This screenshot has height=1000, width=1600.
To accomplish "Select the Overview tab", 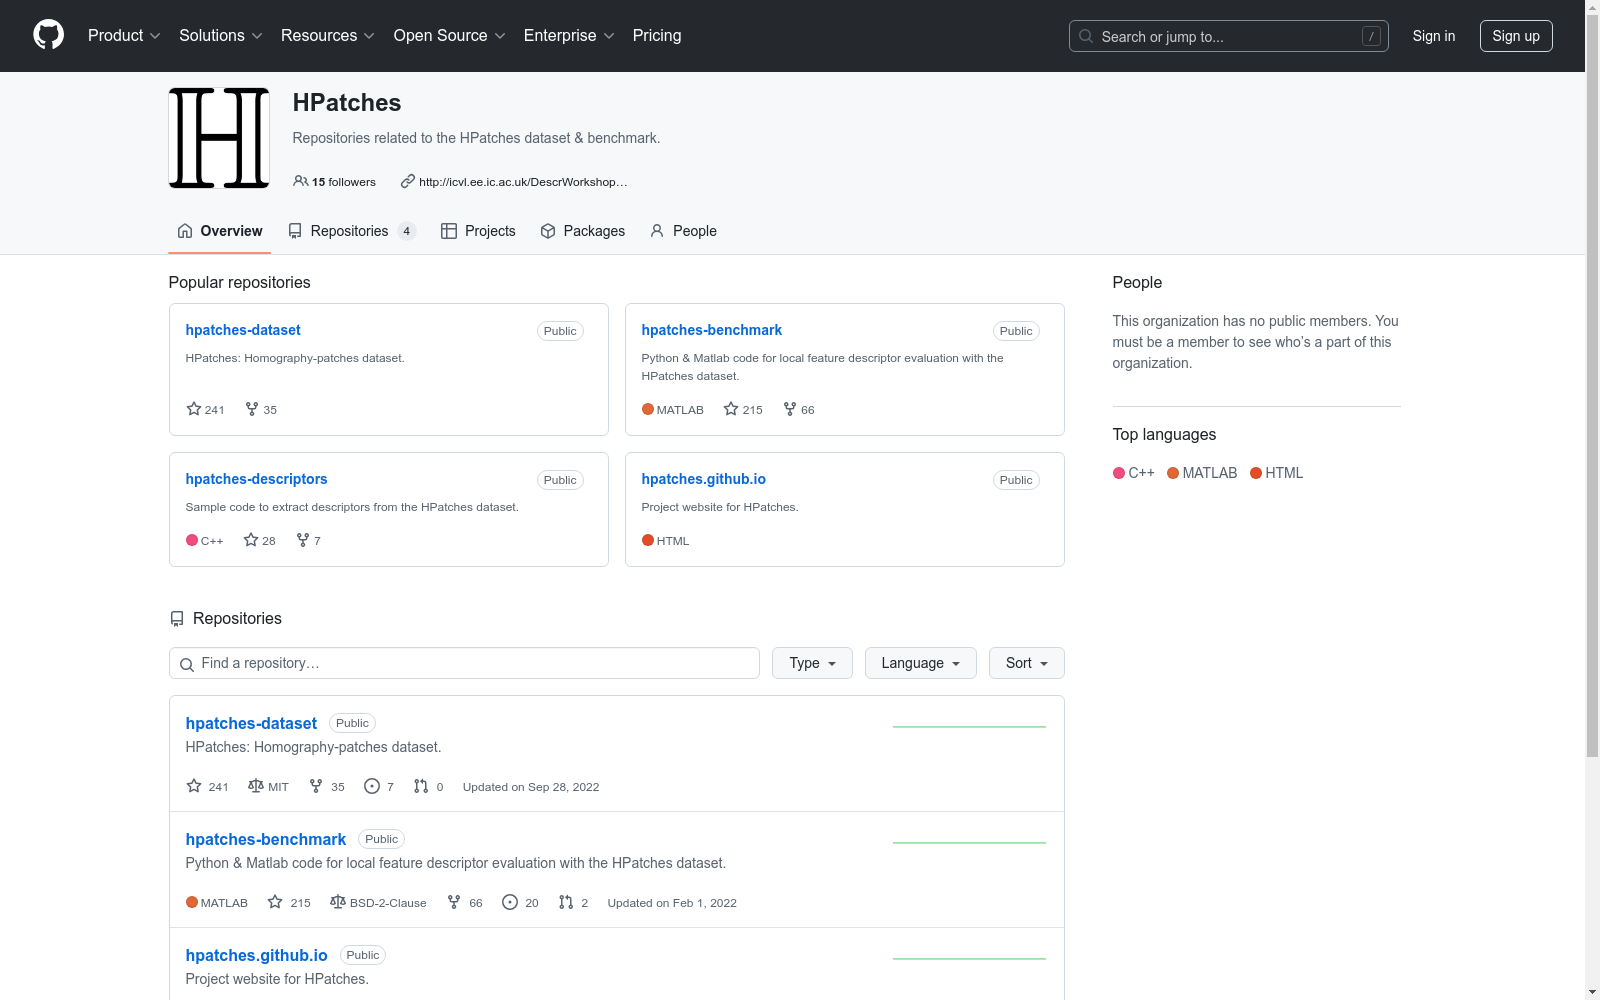I will (x=220, y=231).
